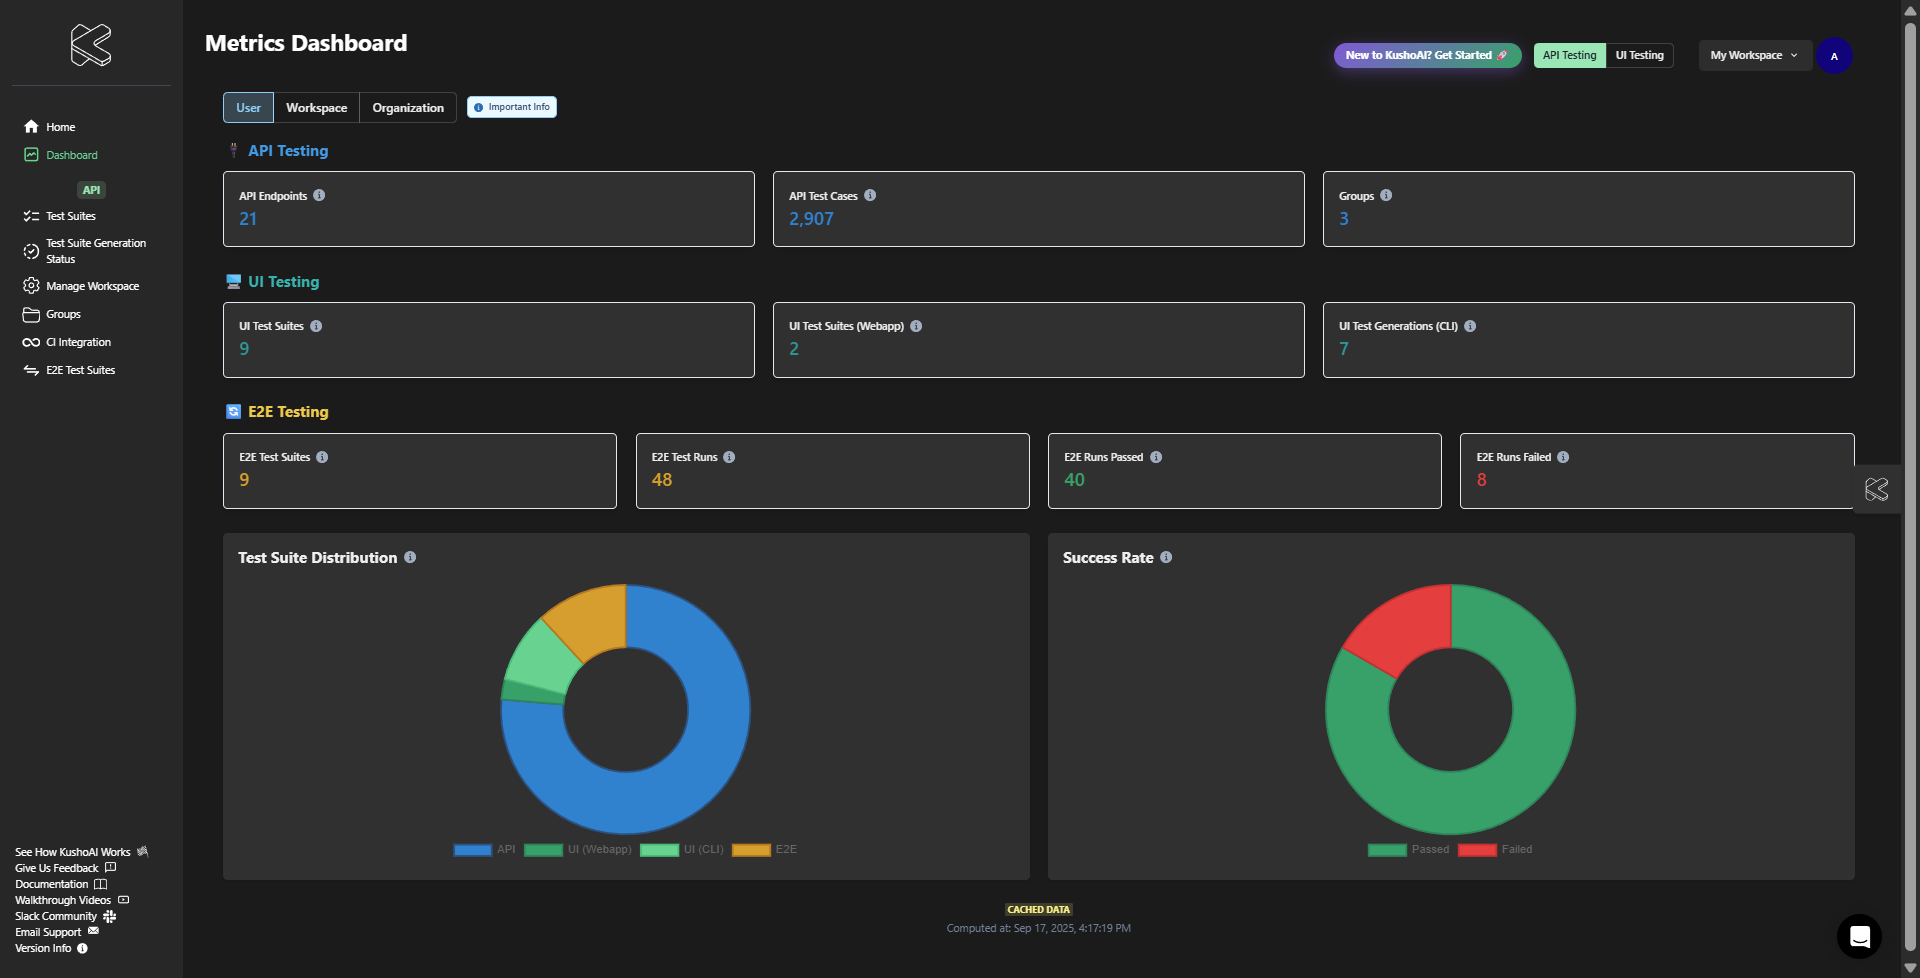Image resolution: width=1920 pixels, height=978 pixels.
Task: Open the Walkthrough Videos link
Action: pos(72,900)
